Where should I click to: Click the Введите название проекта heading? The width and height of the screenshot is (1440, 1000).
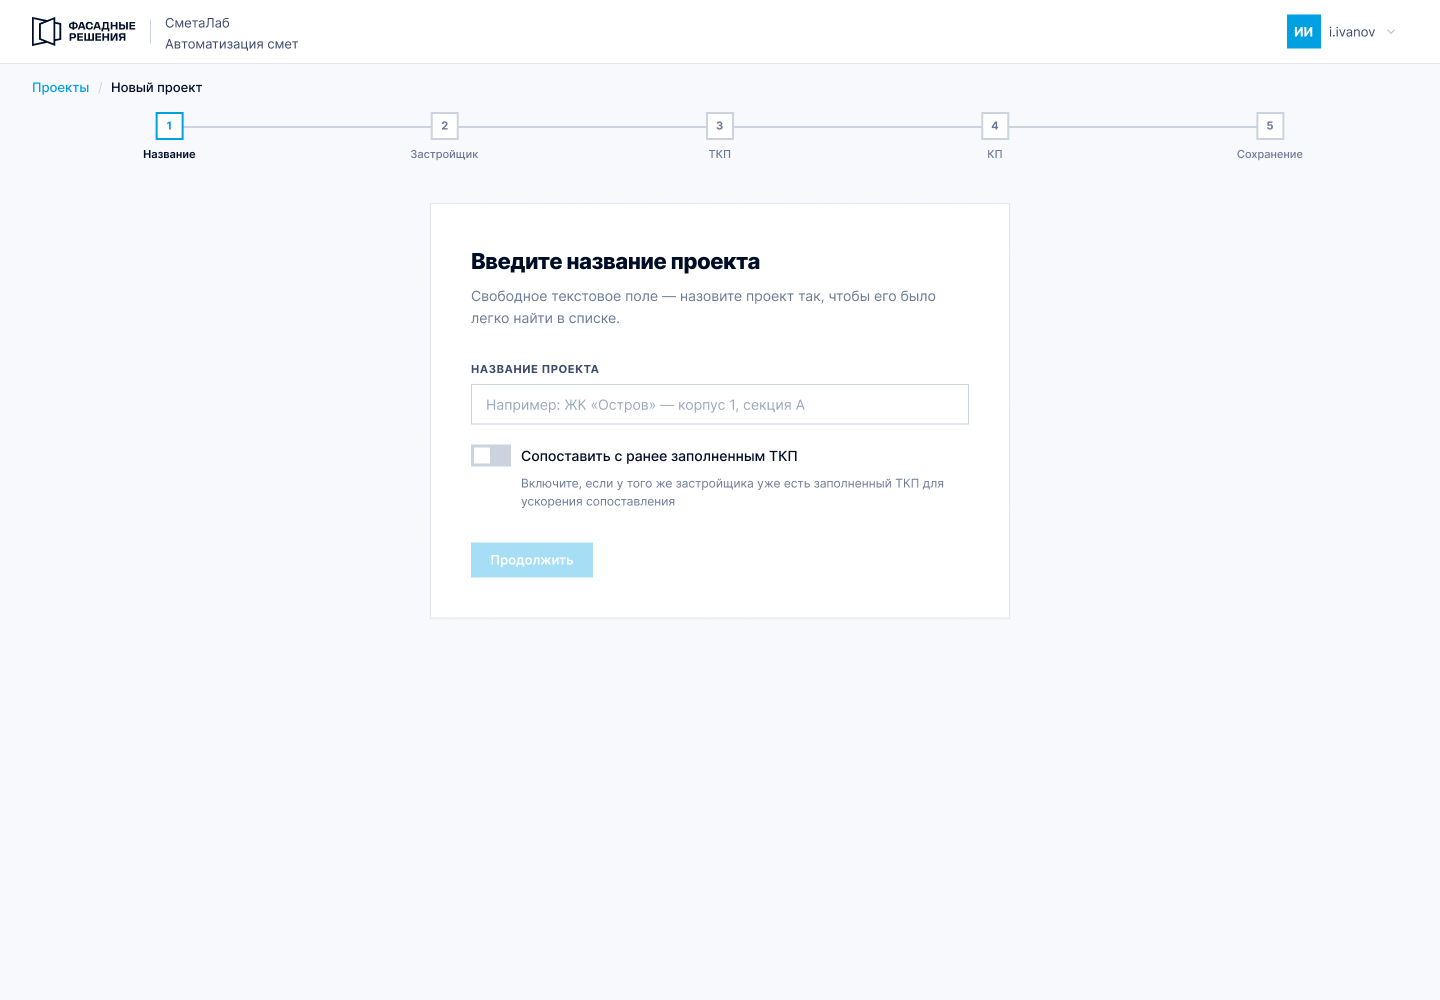click(615, 262)
